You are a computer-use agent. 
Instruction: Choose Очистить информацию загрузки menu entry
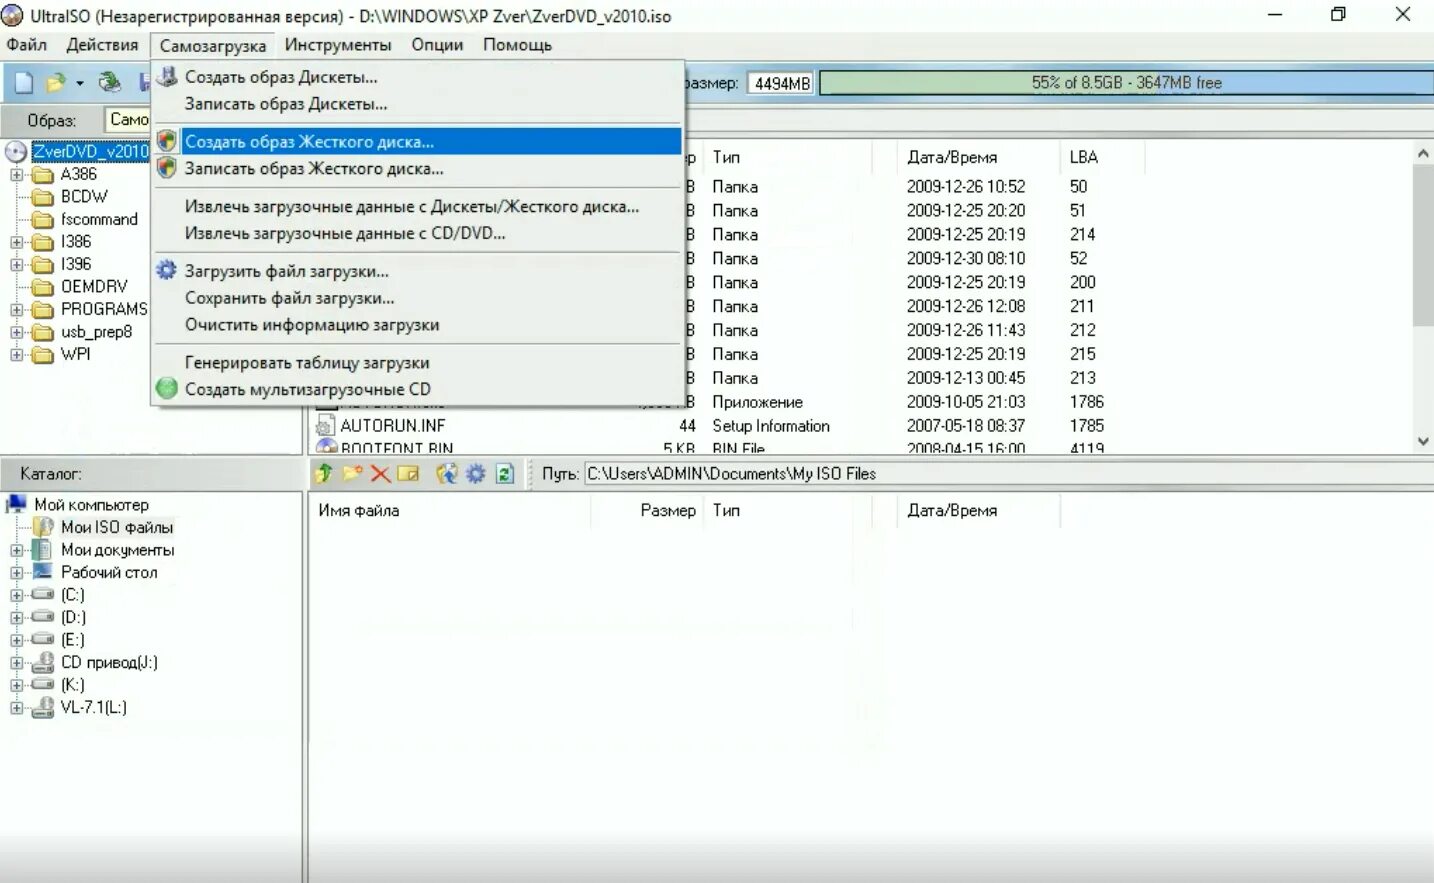click(x=418, y=325)
